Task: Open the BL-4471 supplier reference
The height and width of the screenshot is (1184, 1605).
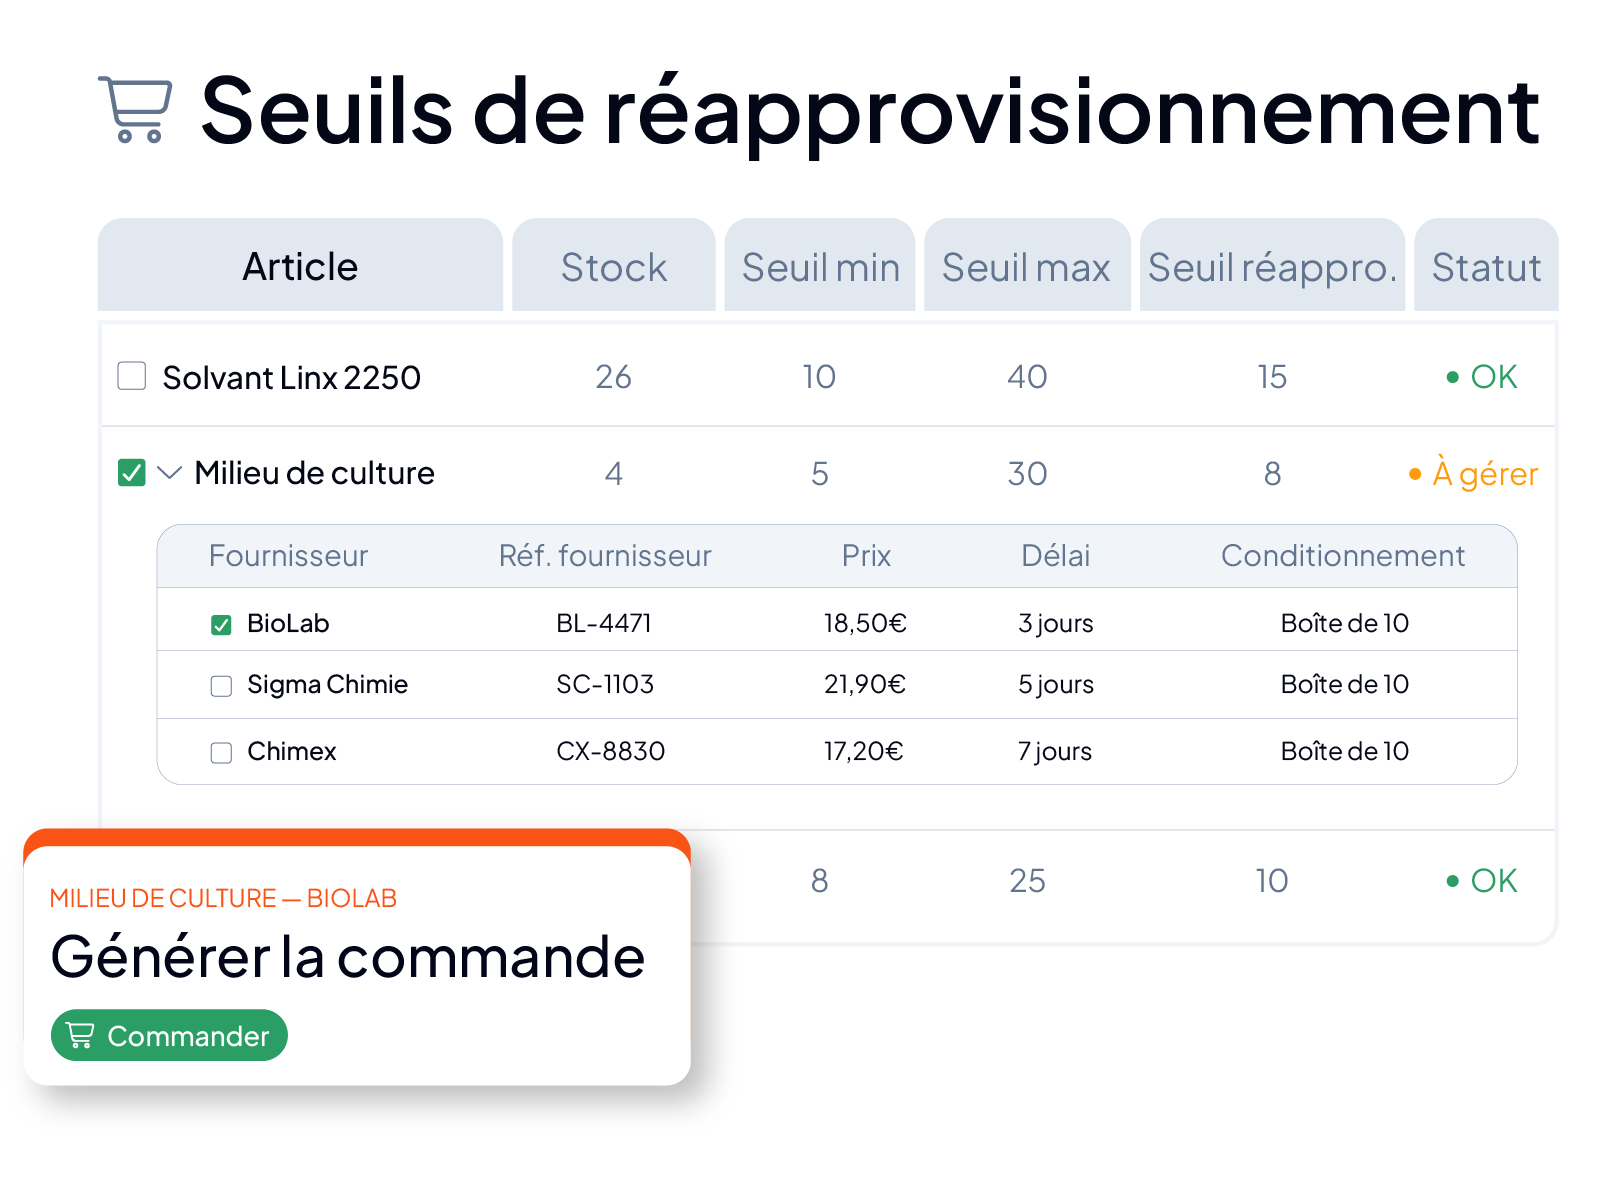Action: [604, 623]
